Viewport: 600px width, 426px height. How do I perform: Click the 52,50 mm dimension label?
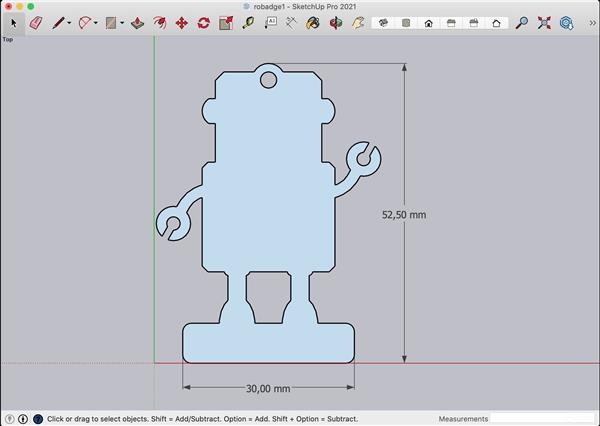pos(404,214)
